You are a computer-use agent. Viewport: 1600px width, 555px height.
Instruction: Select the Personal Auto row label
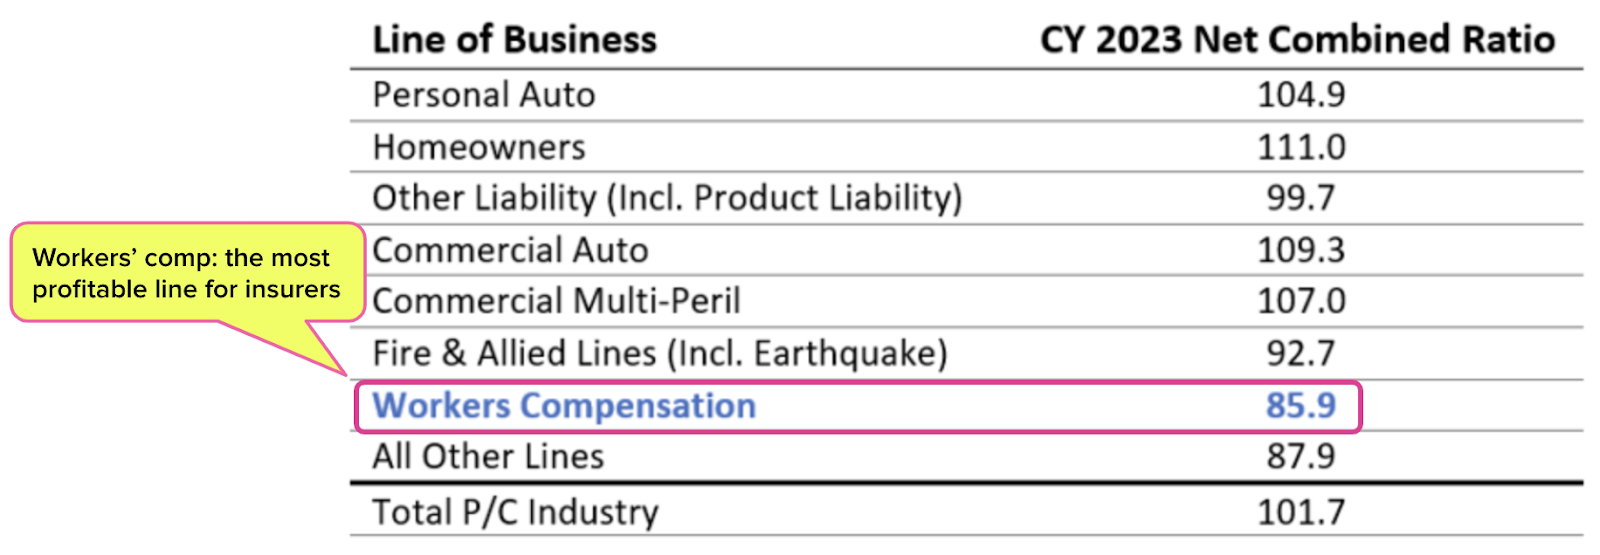(483, 95)
